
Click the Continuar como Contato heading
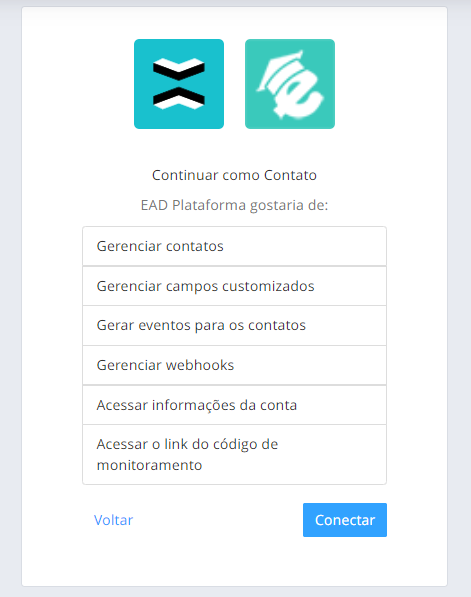(x=235, y=175)
